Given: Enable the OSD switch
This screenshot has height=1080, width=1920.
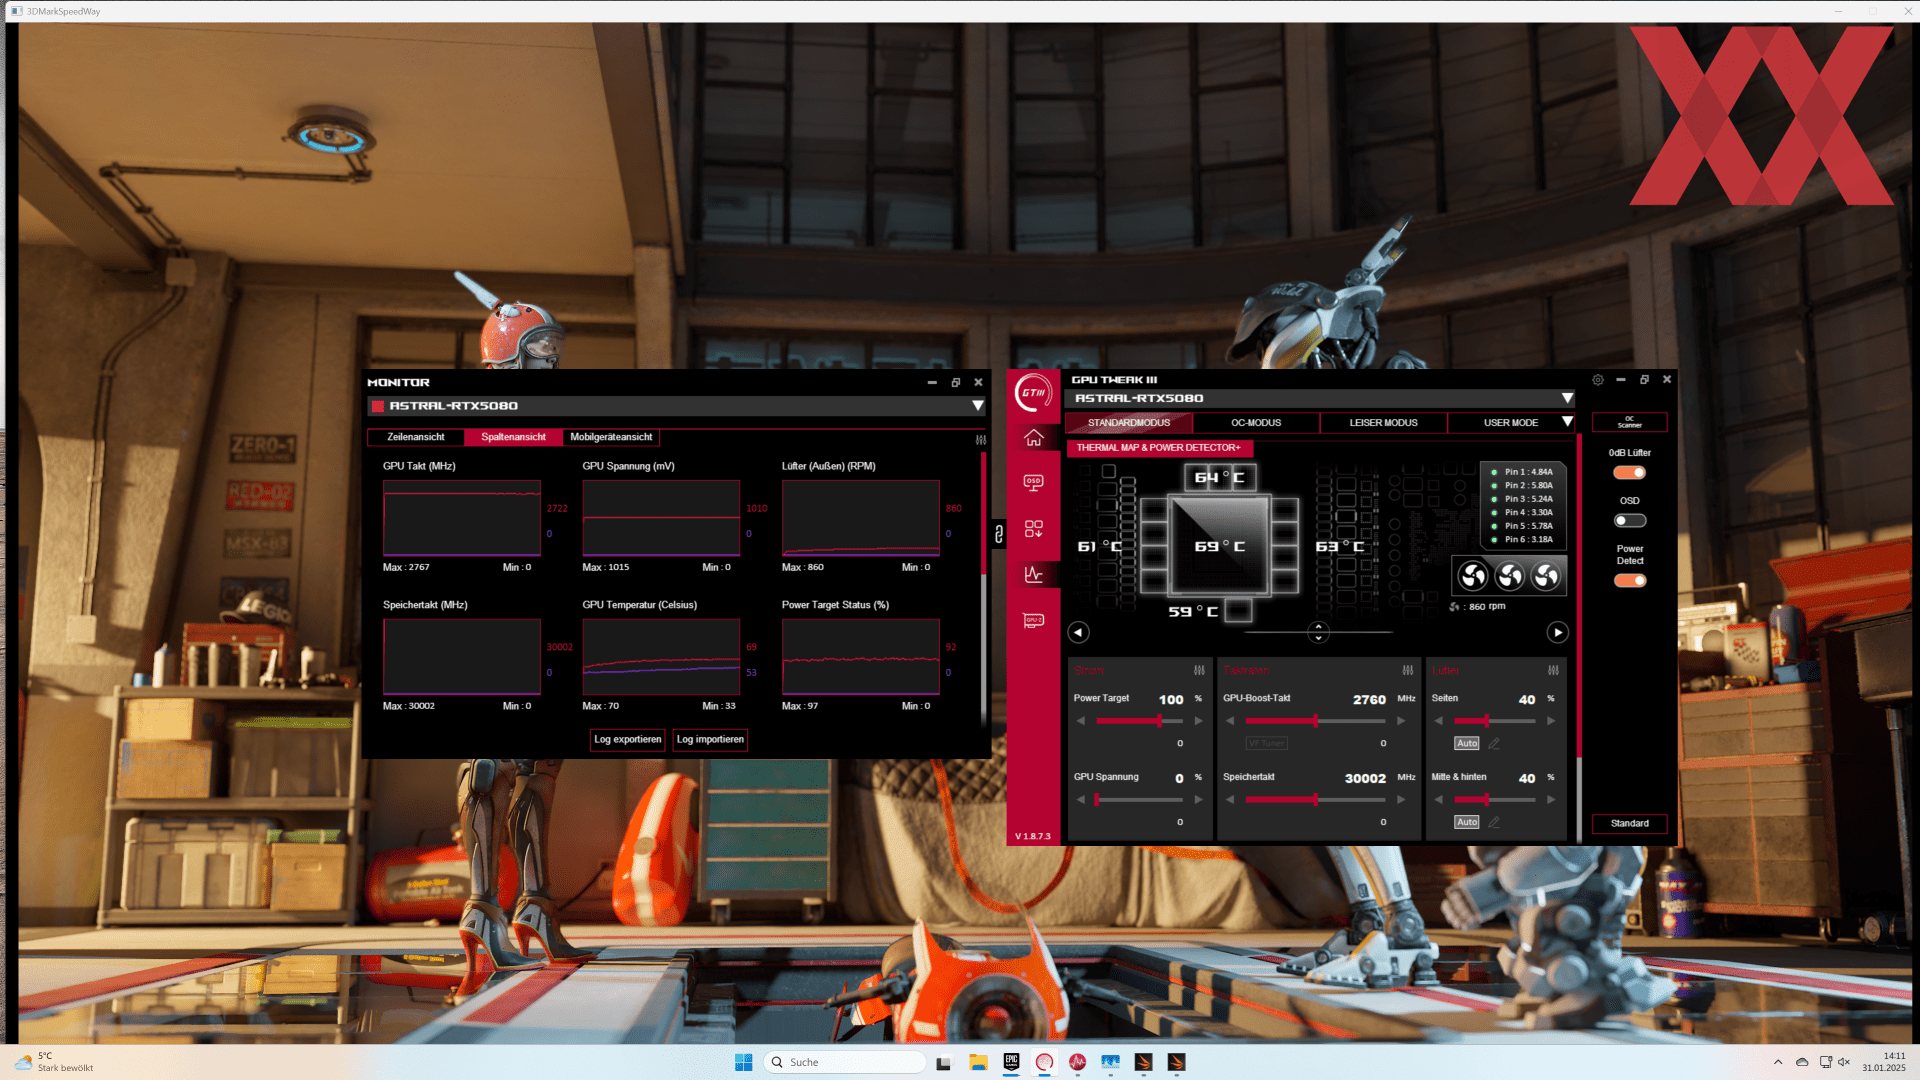Looking at the screenshot, I should 1629,521.
